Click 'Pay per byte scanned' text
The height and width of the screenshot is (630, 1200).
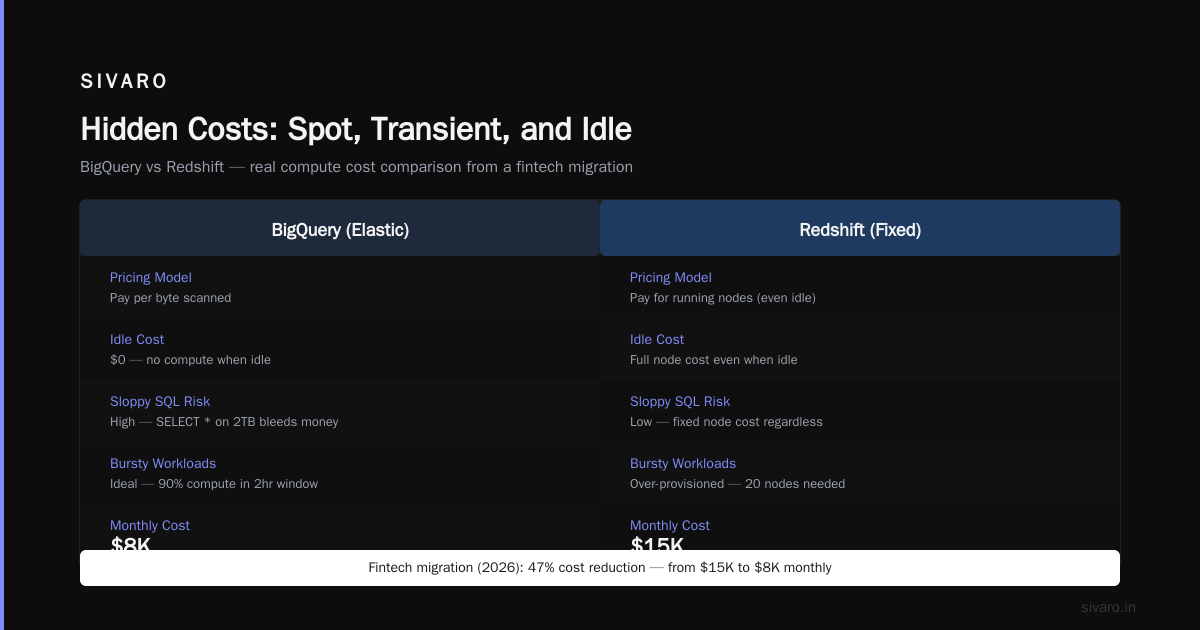[x=170, y=298]
